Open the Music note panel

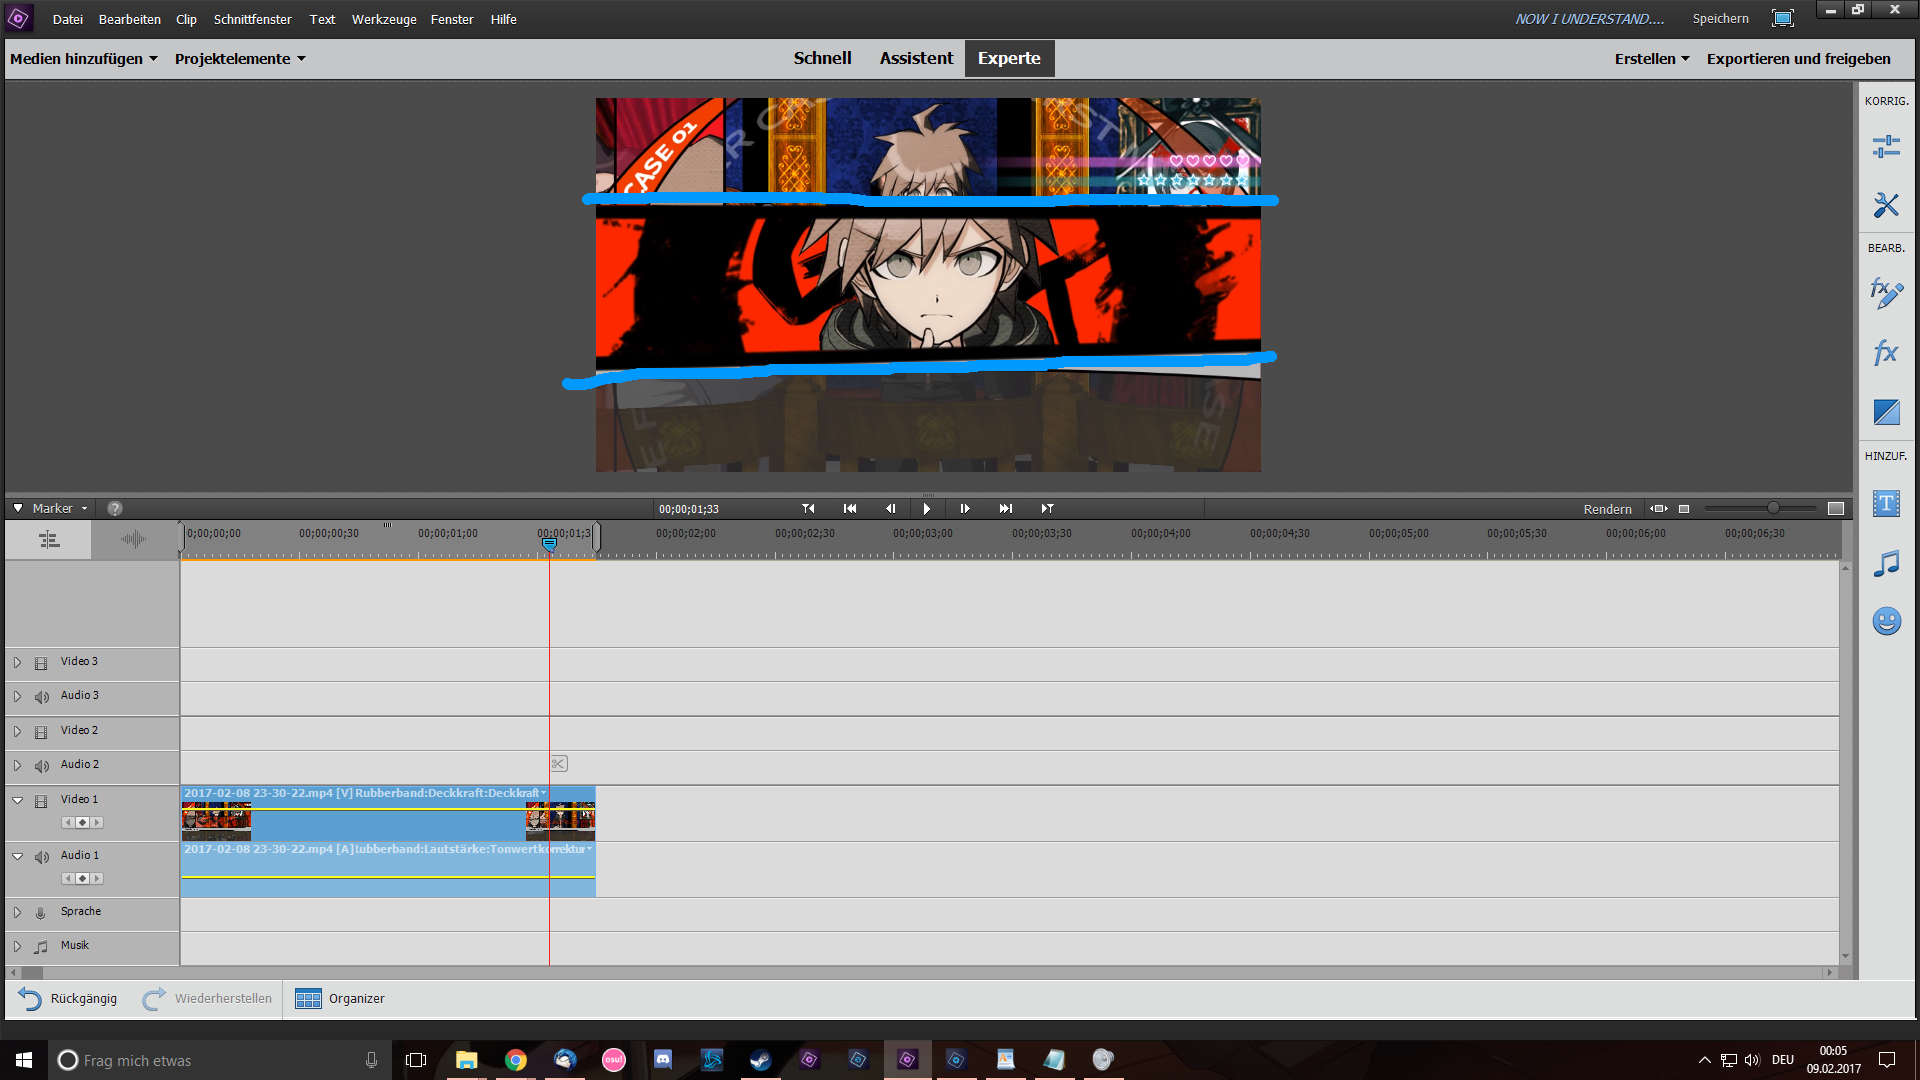1886,563
